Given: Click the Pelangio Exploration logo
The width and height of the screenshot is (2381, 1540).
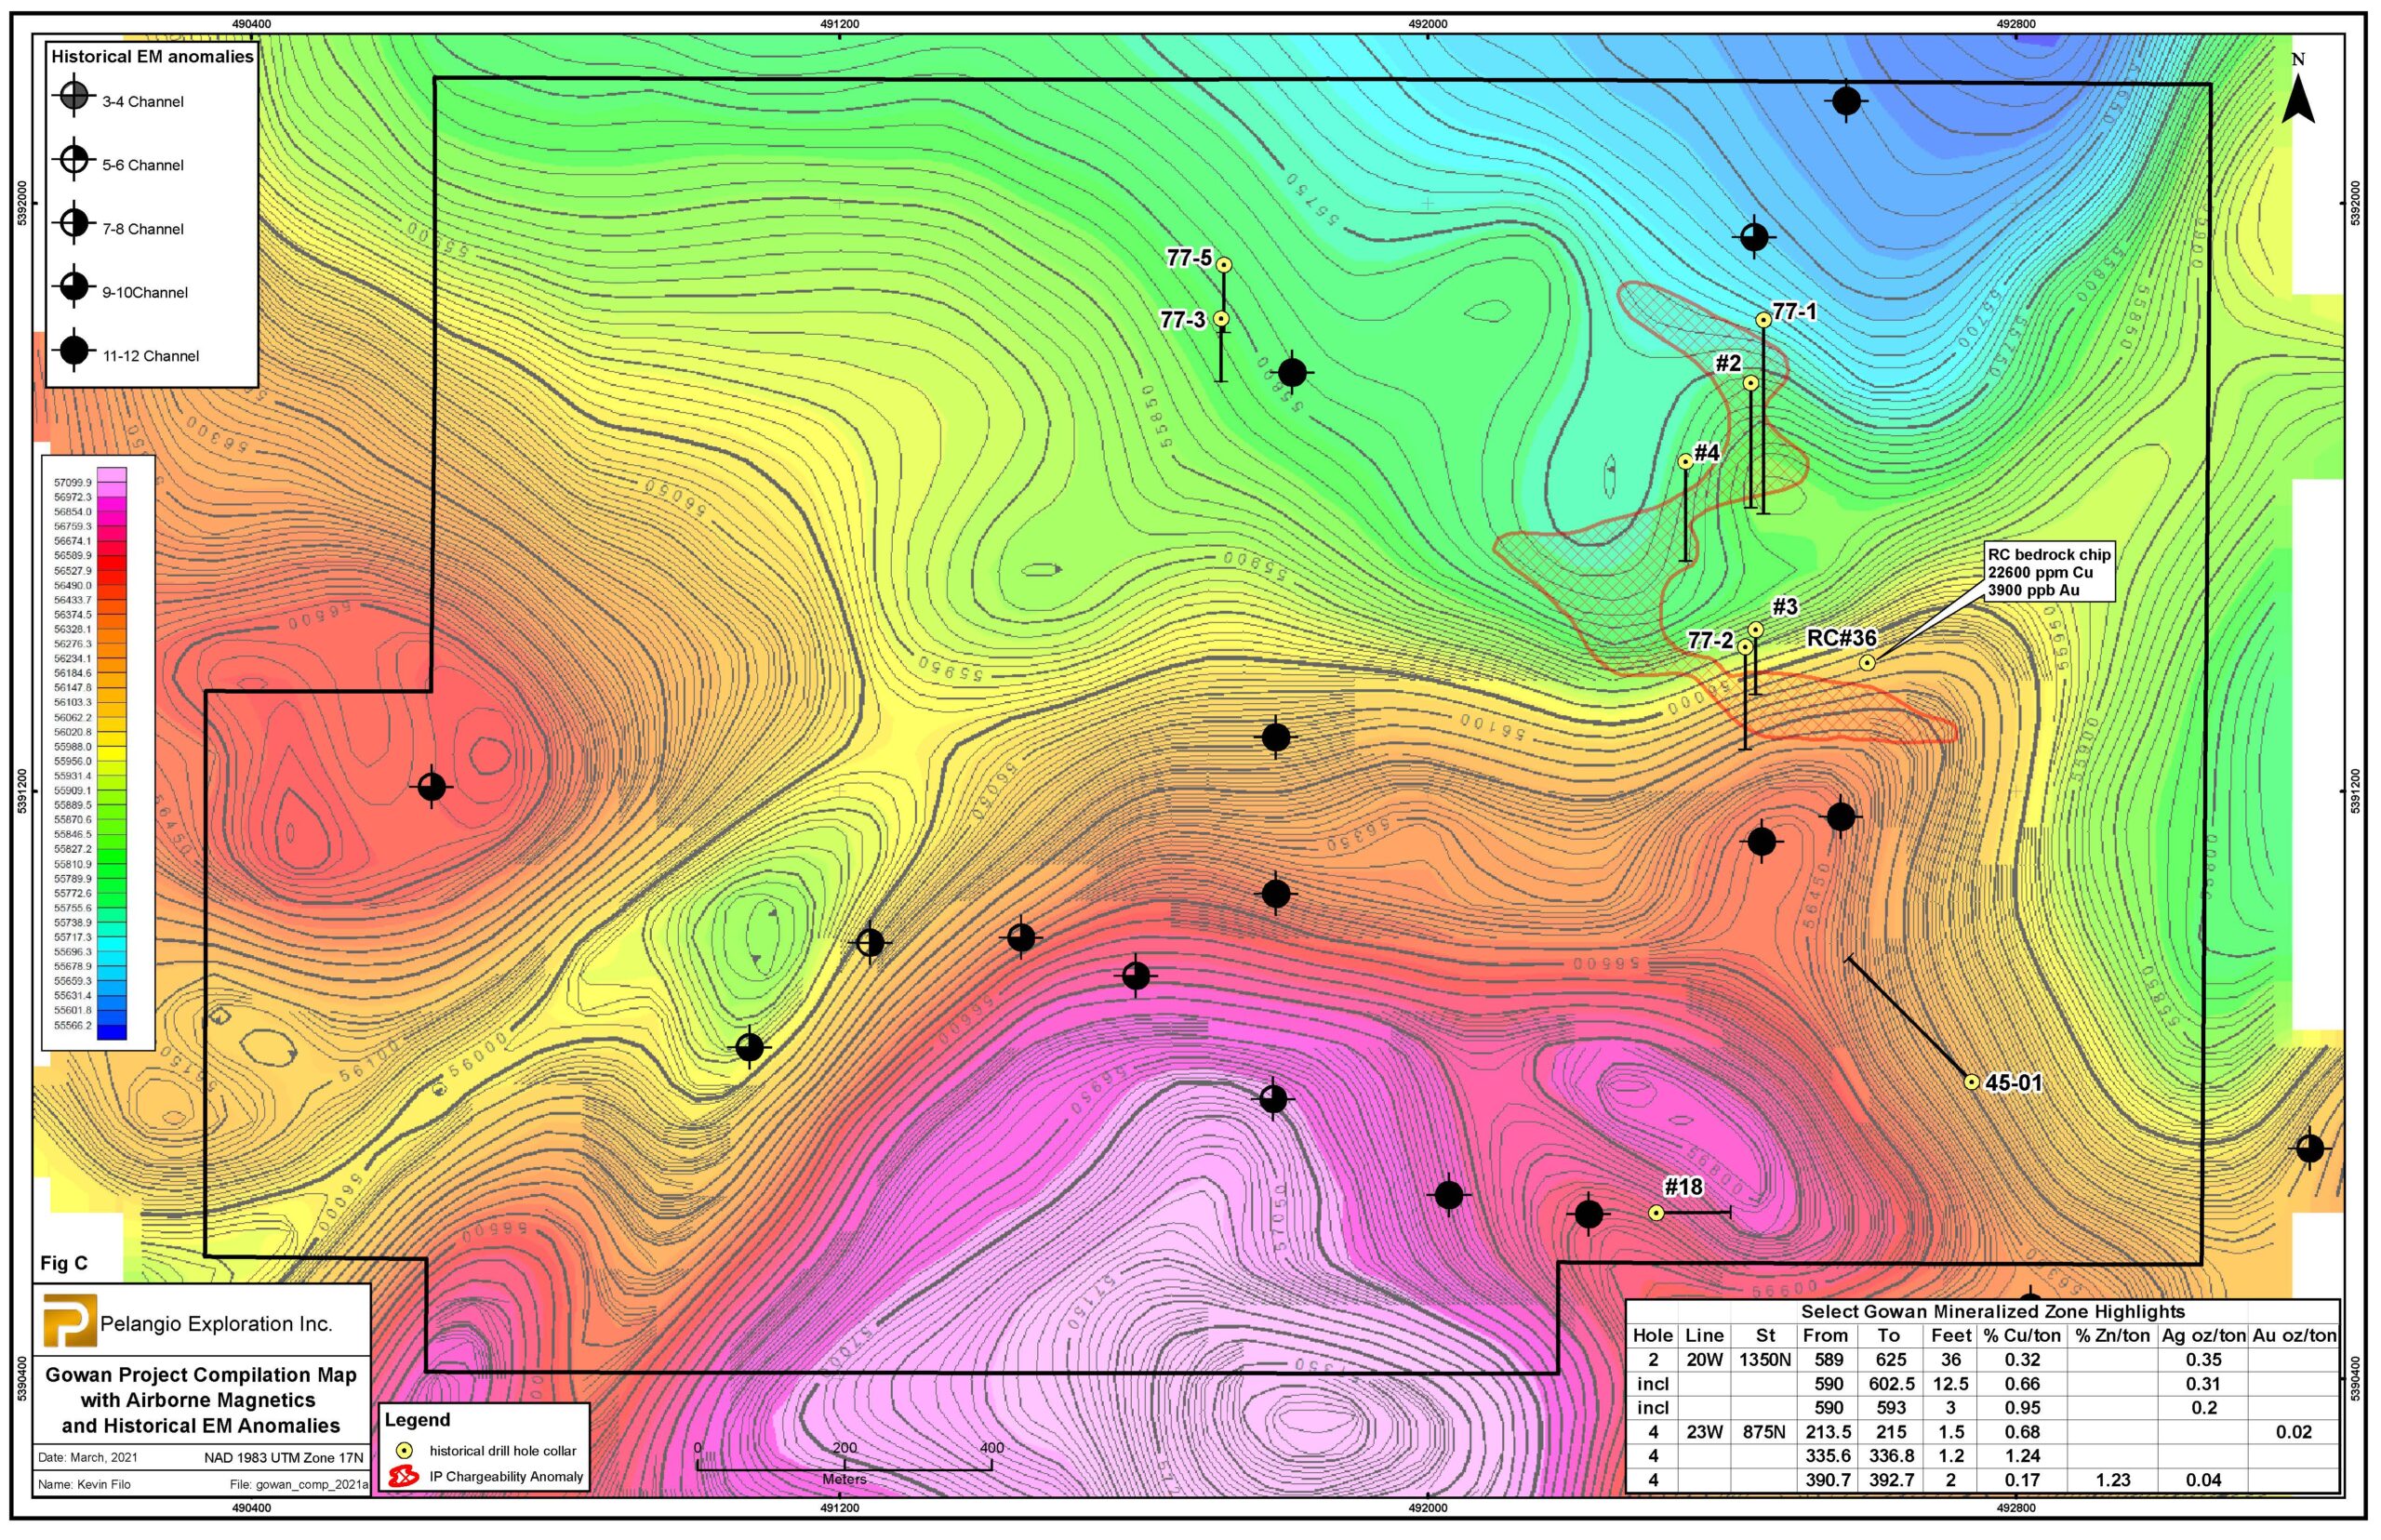Looking at the screenshot, I should 69,1321.
